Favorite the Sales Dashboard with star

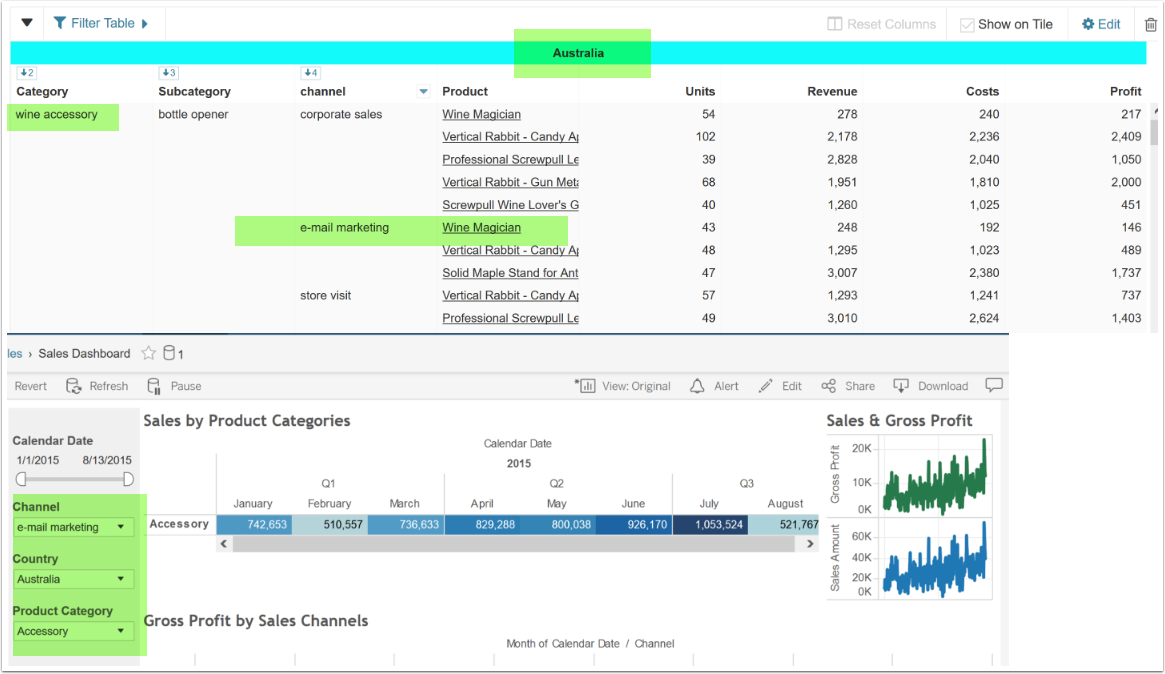[149, 353]
